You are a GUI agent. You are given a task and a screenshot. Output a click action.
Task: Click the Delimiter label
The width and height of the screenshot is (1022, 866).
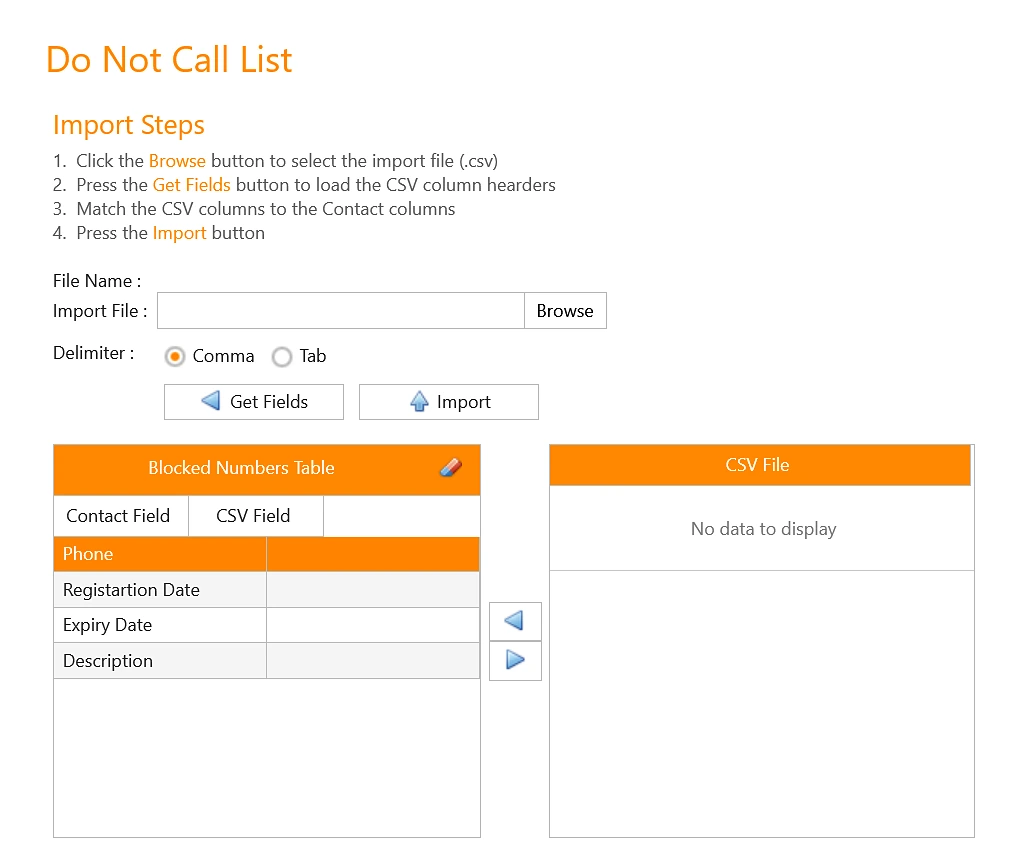(x=94, y=353)
